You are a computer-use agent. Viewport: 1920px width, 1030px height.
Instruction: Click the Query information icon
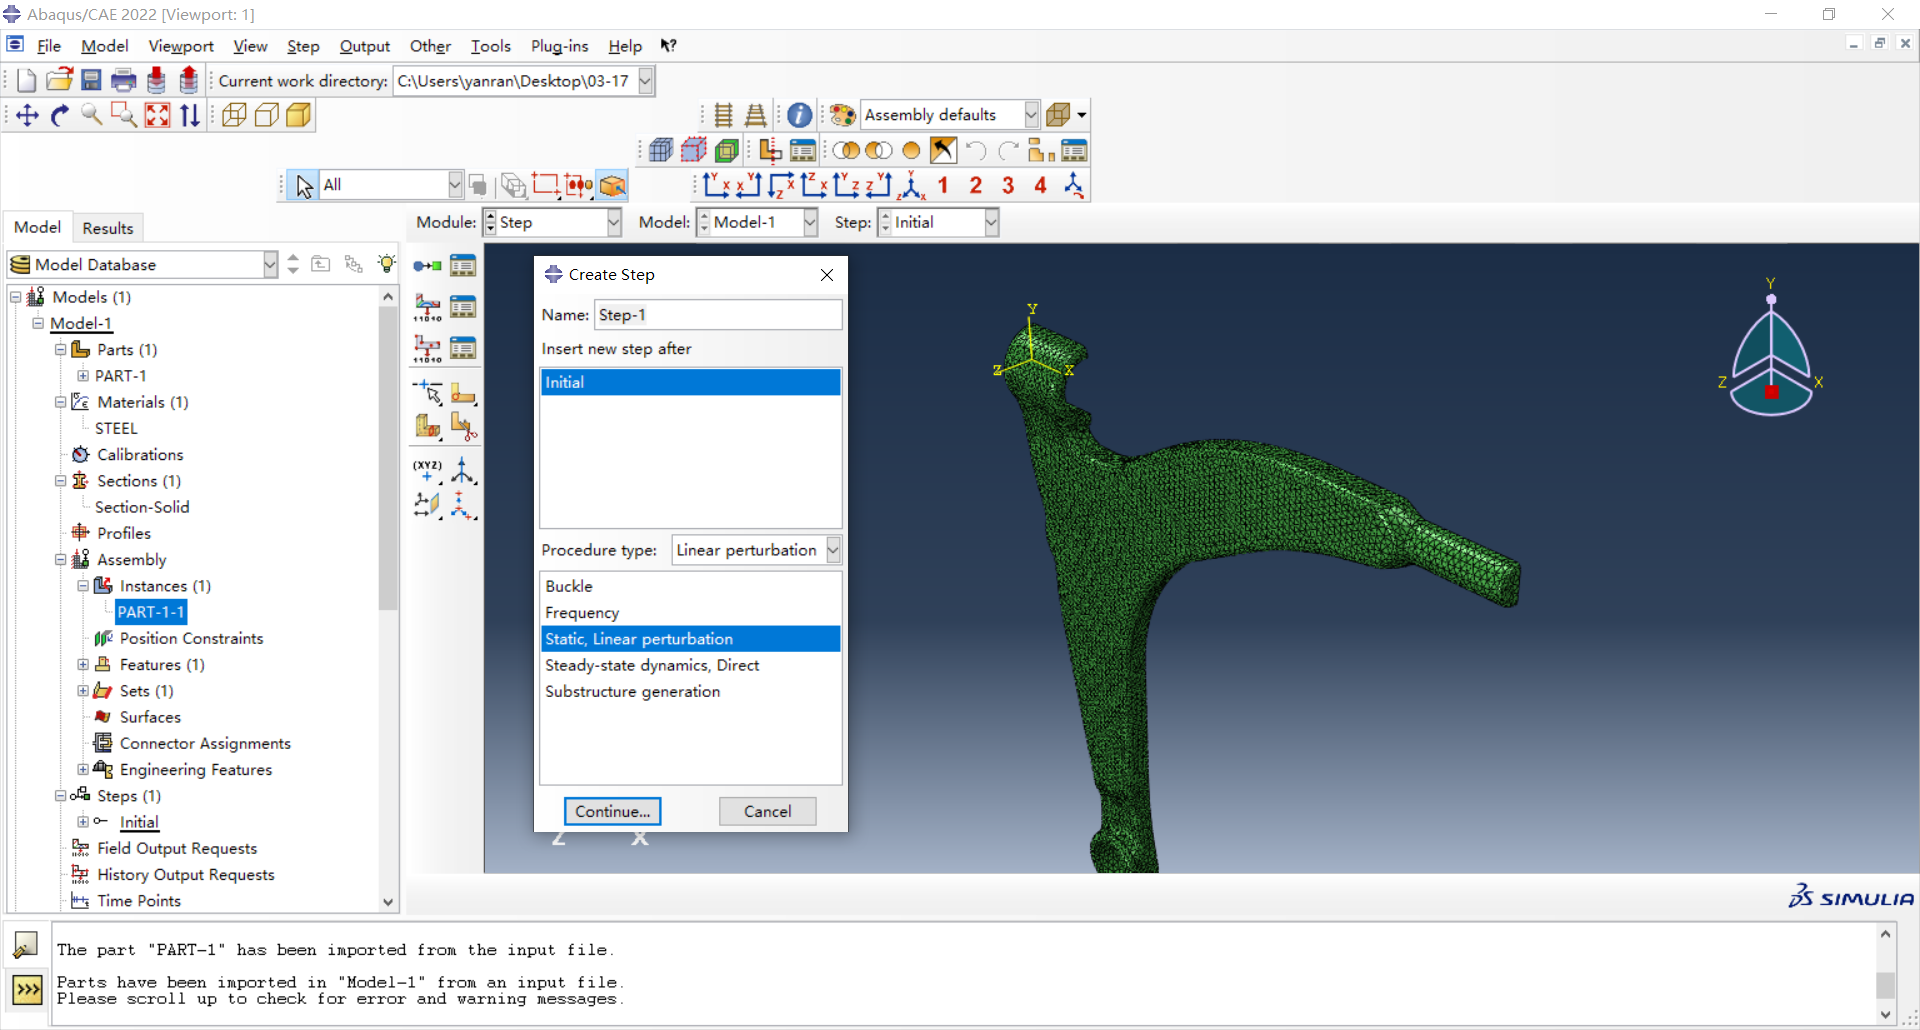click(x=799, y=115)
